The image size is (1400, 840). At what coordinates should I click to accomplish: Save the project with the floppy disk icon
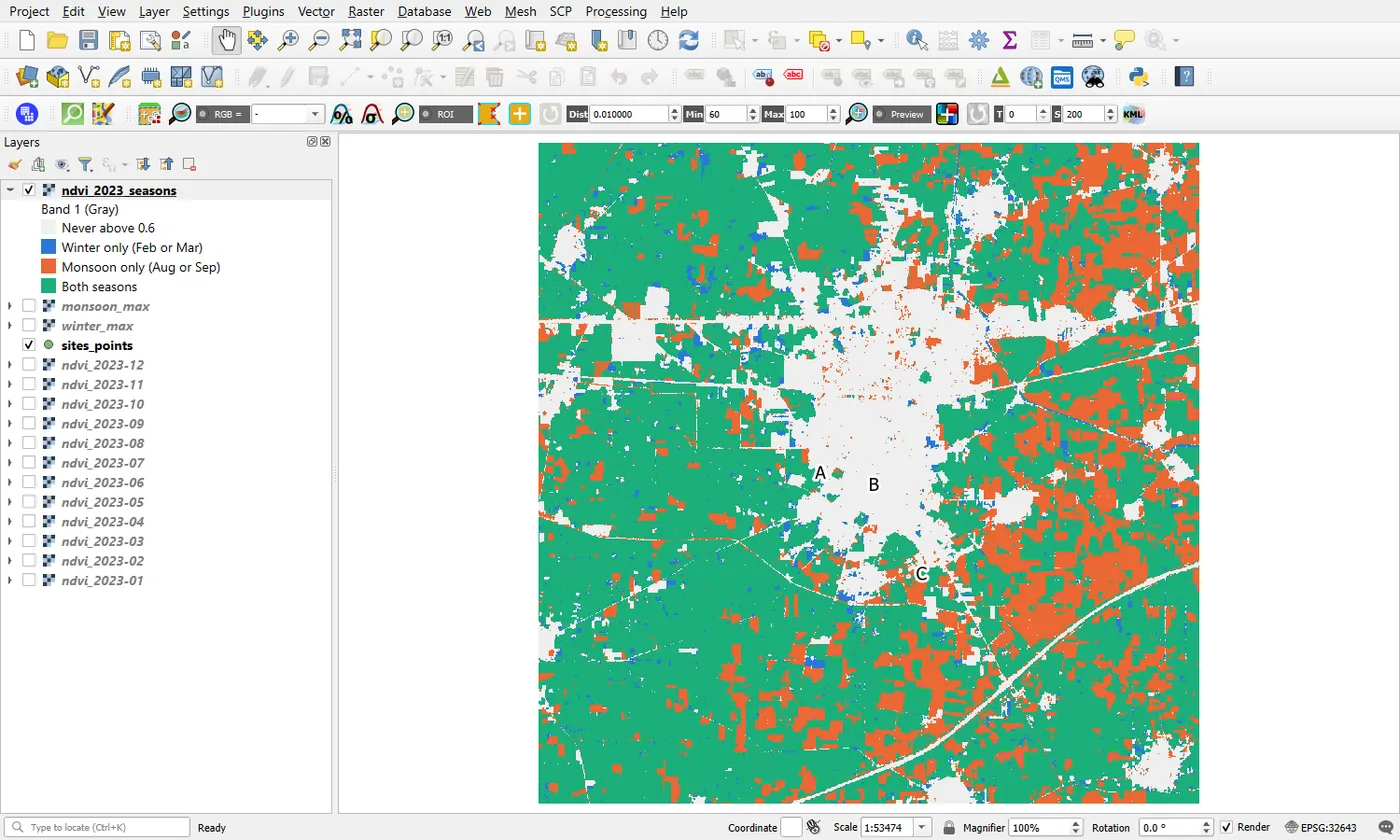(88, 40)
